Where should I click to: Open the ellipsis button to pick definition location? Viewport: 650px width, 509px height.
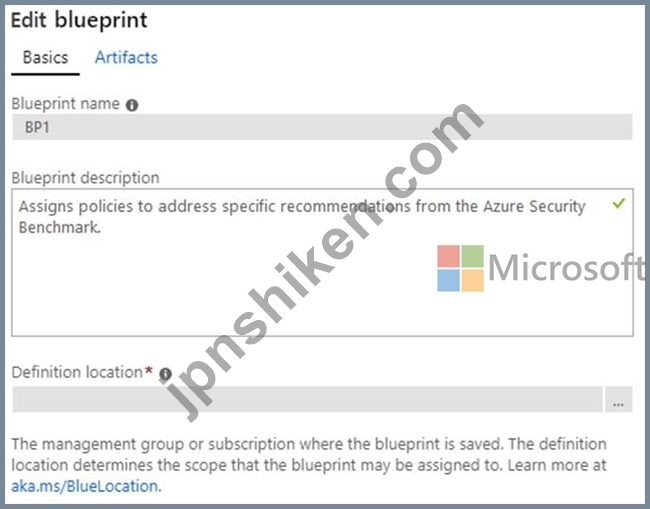618,400
